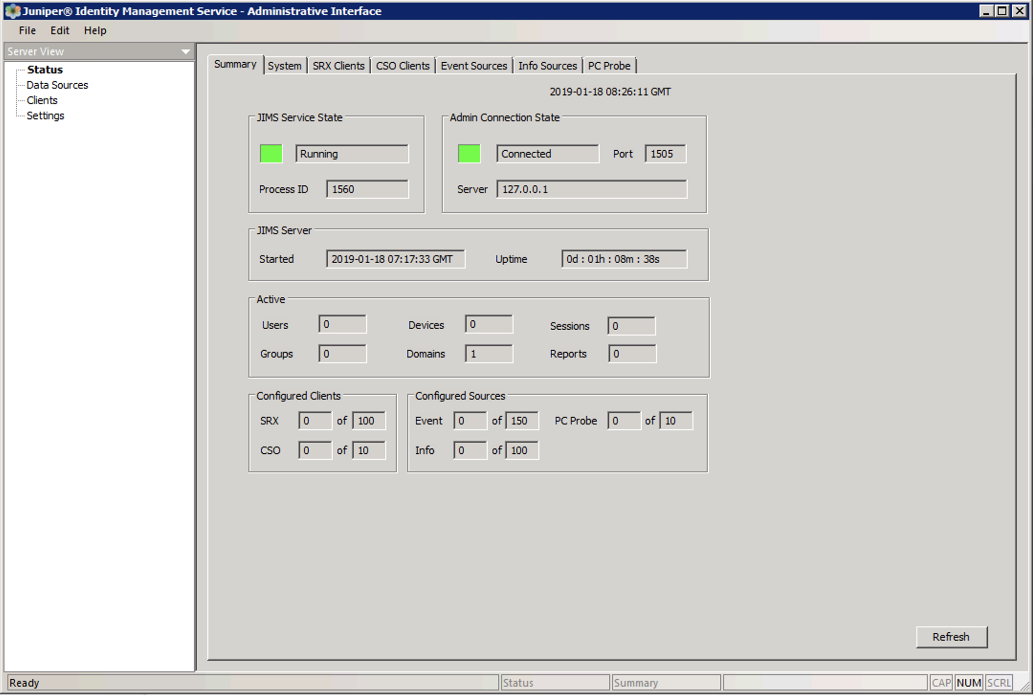Click the Active Devices count field
Viewport: 1033px width, 695px height.
(488, 324)
